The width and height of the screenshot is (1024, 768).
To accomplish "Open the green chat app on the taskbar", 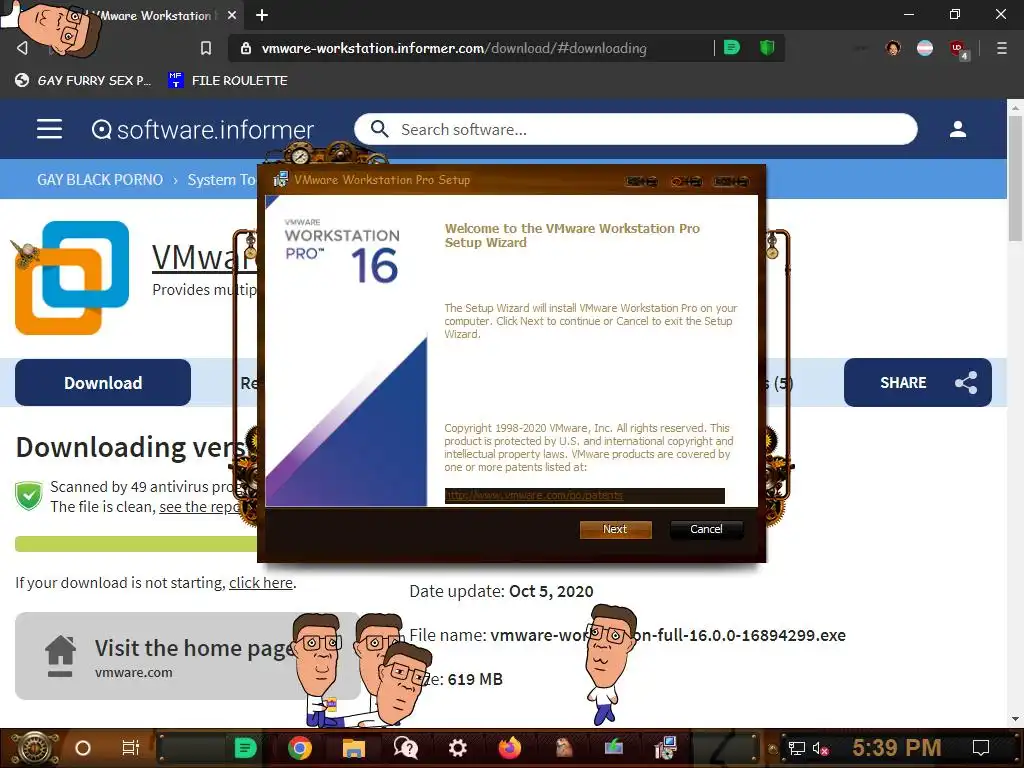I will [246, 748].
